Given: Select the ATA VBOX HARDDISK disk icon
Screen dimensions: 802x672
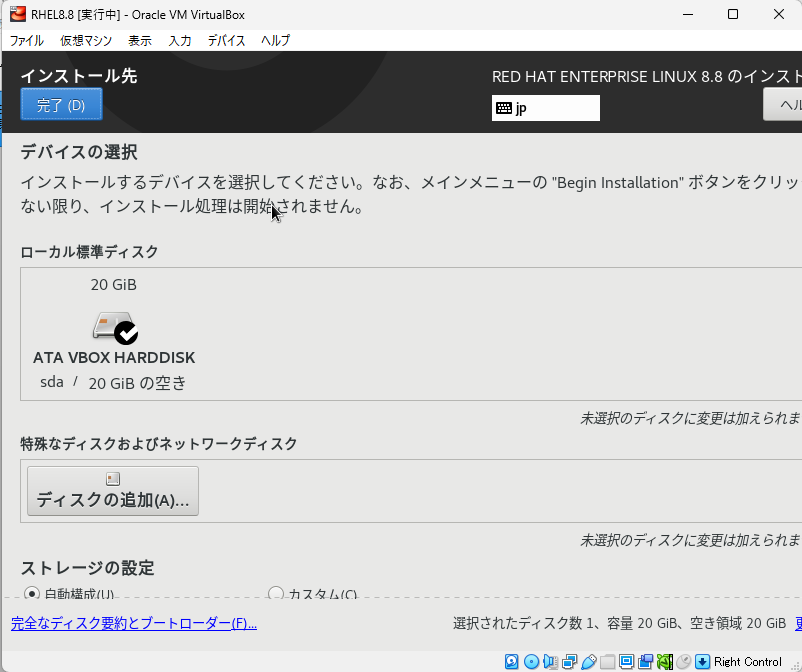Looking at the screenshot, I should 115,327.
